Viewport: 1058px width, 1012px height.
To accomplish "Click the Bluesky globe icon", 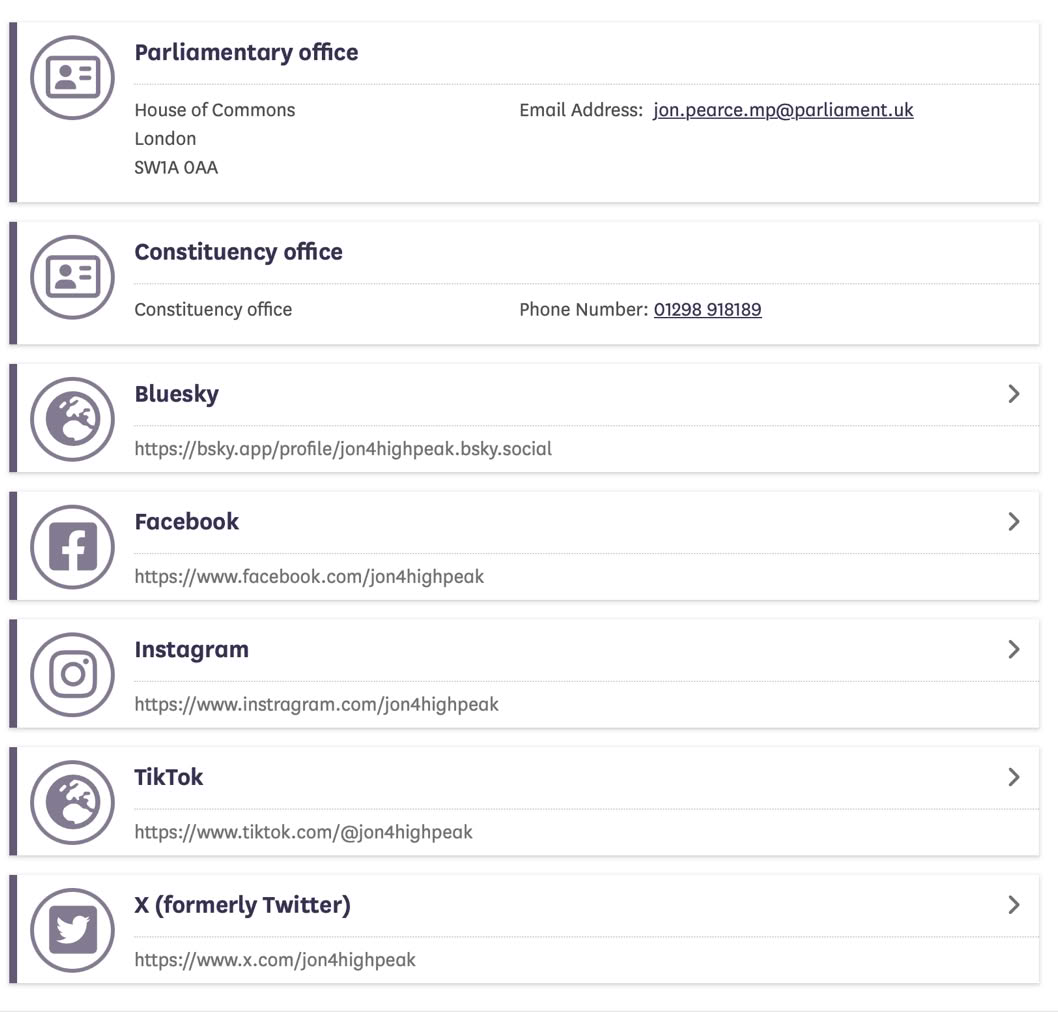I will pos(73,419).
